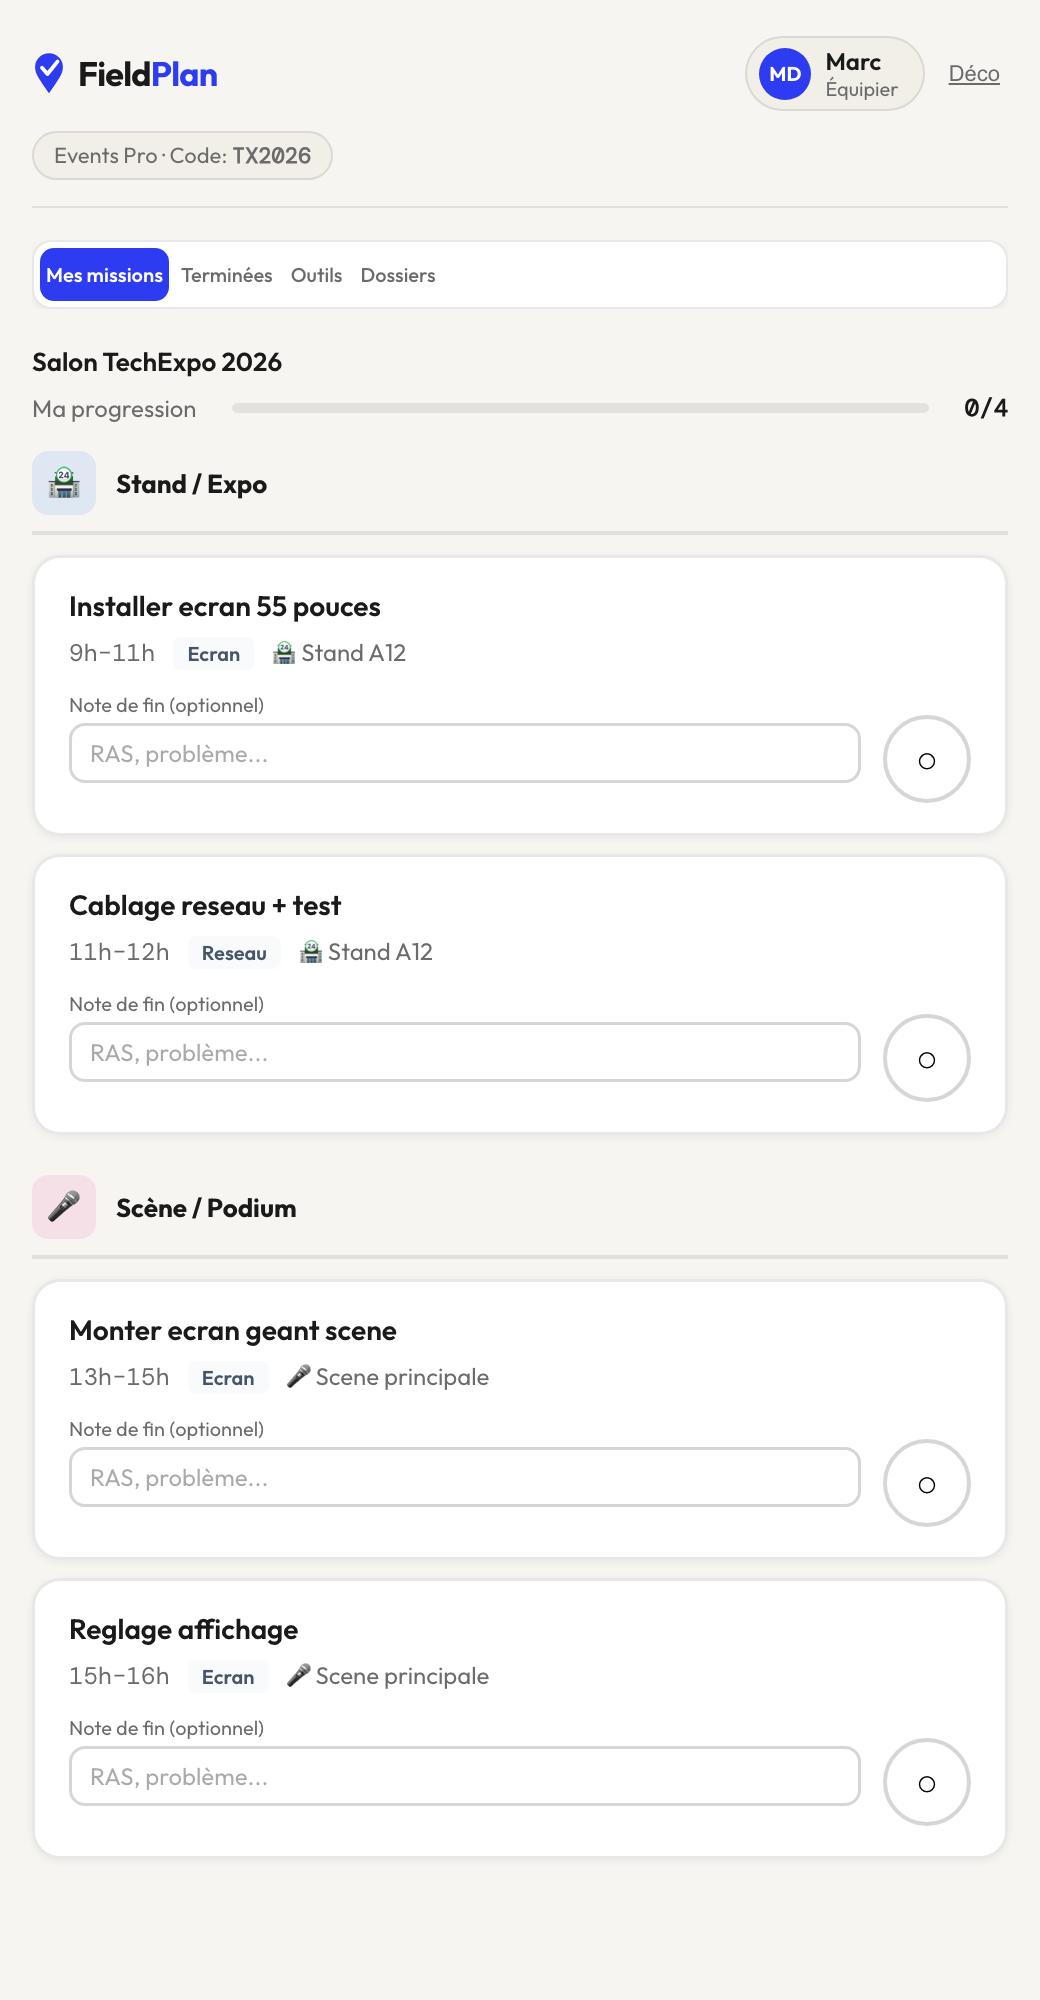
Task: Mark Installer ecran 55 pouces as done
Action: point(927,759)
